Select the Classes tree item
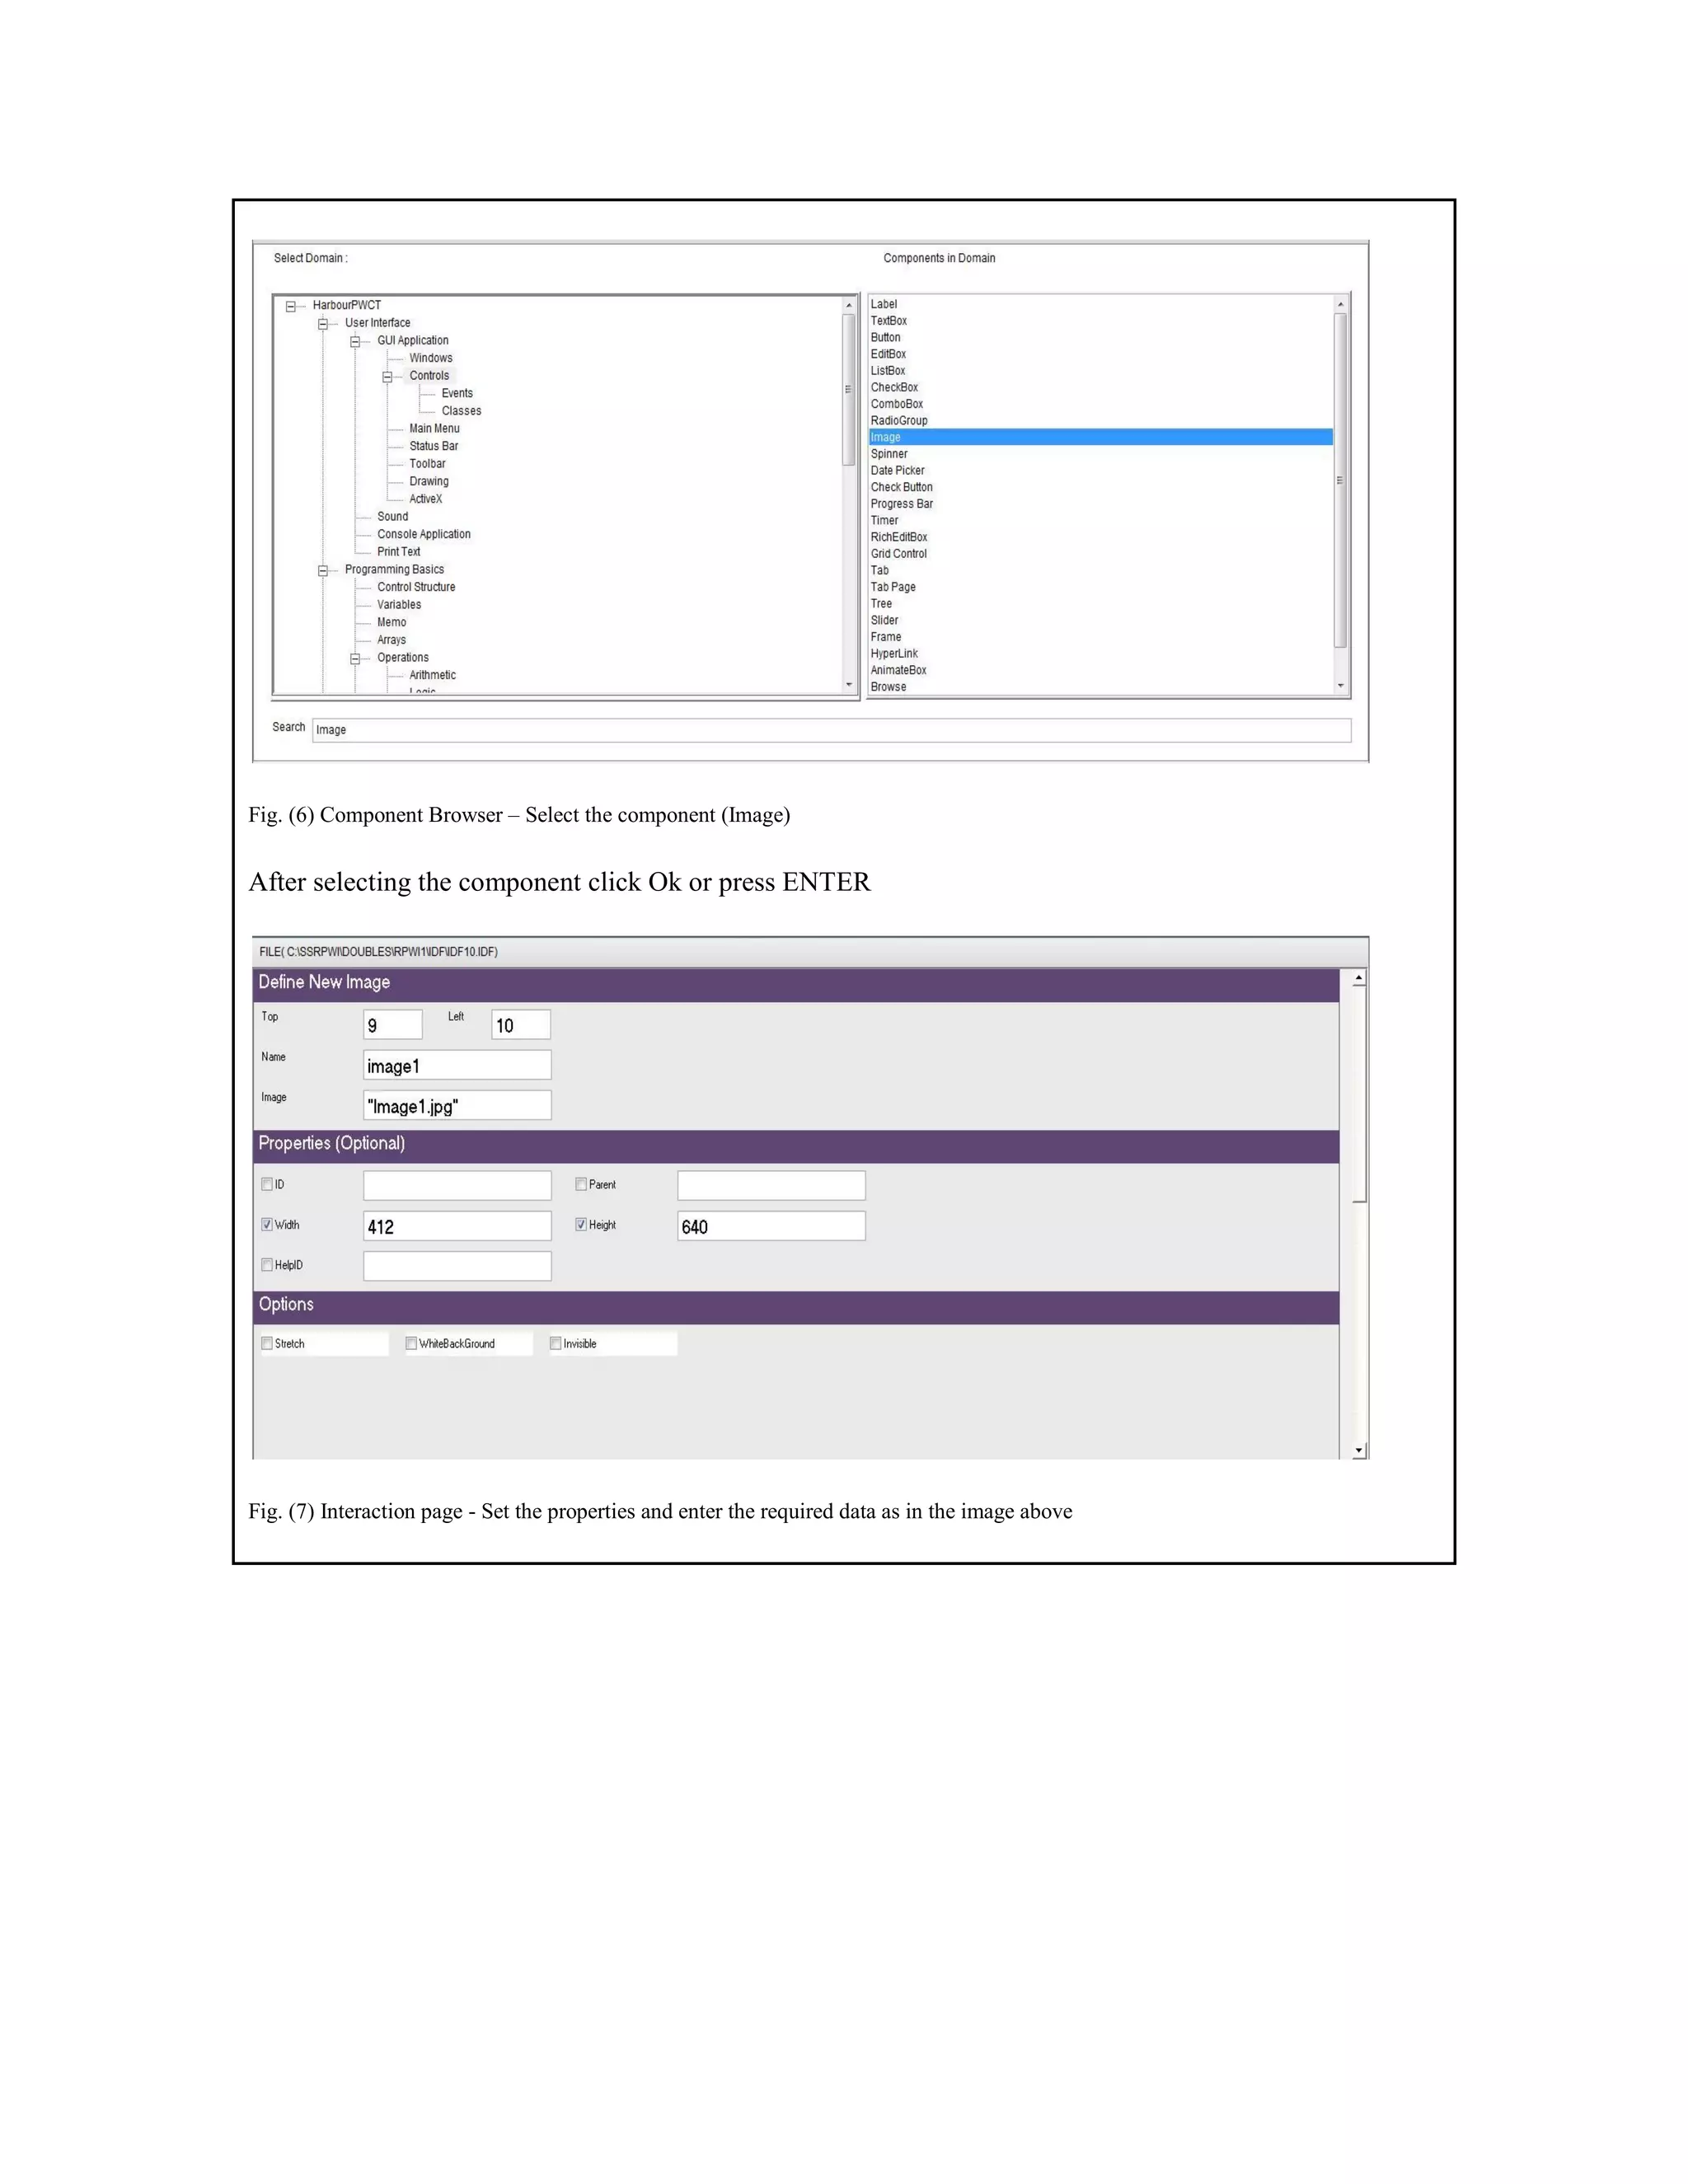Image resolution: width=1688 pixels, height=2184 pixels. [x=461, y=411]
